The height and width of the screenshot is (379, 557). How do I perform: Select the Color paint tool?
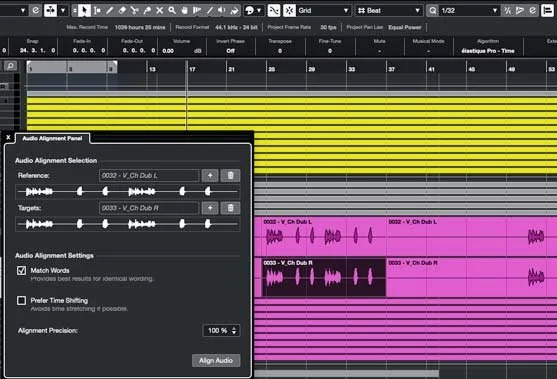(234, 11)
